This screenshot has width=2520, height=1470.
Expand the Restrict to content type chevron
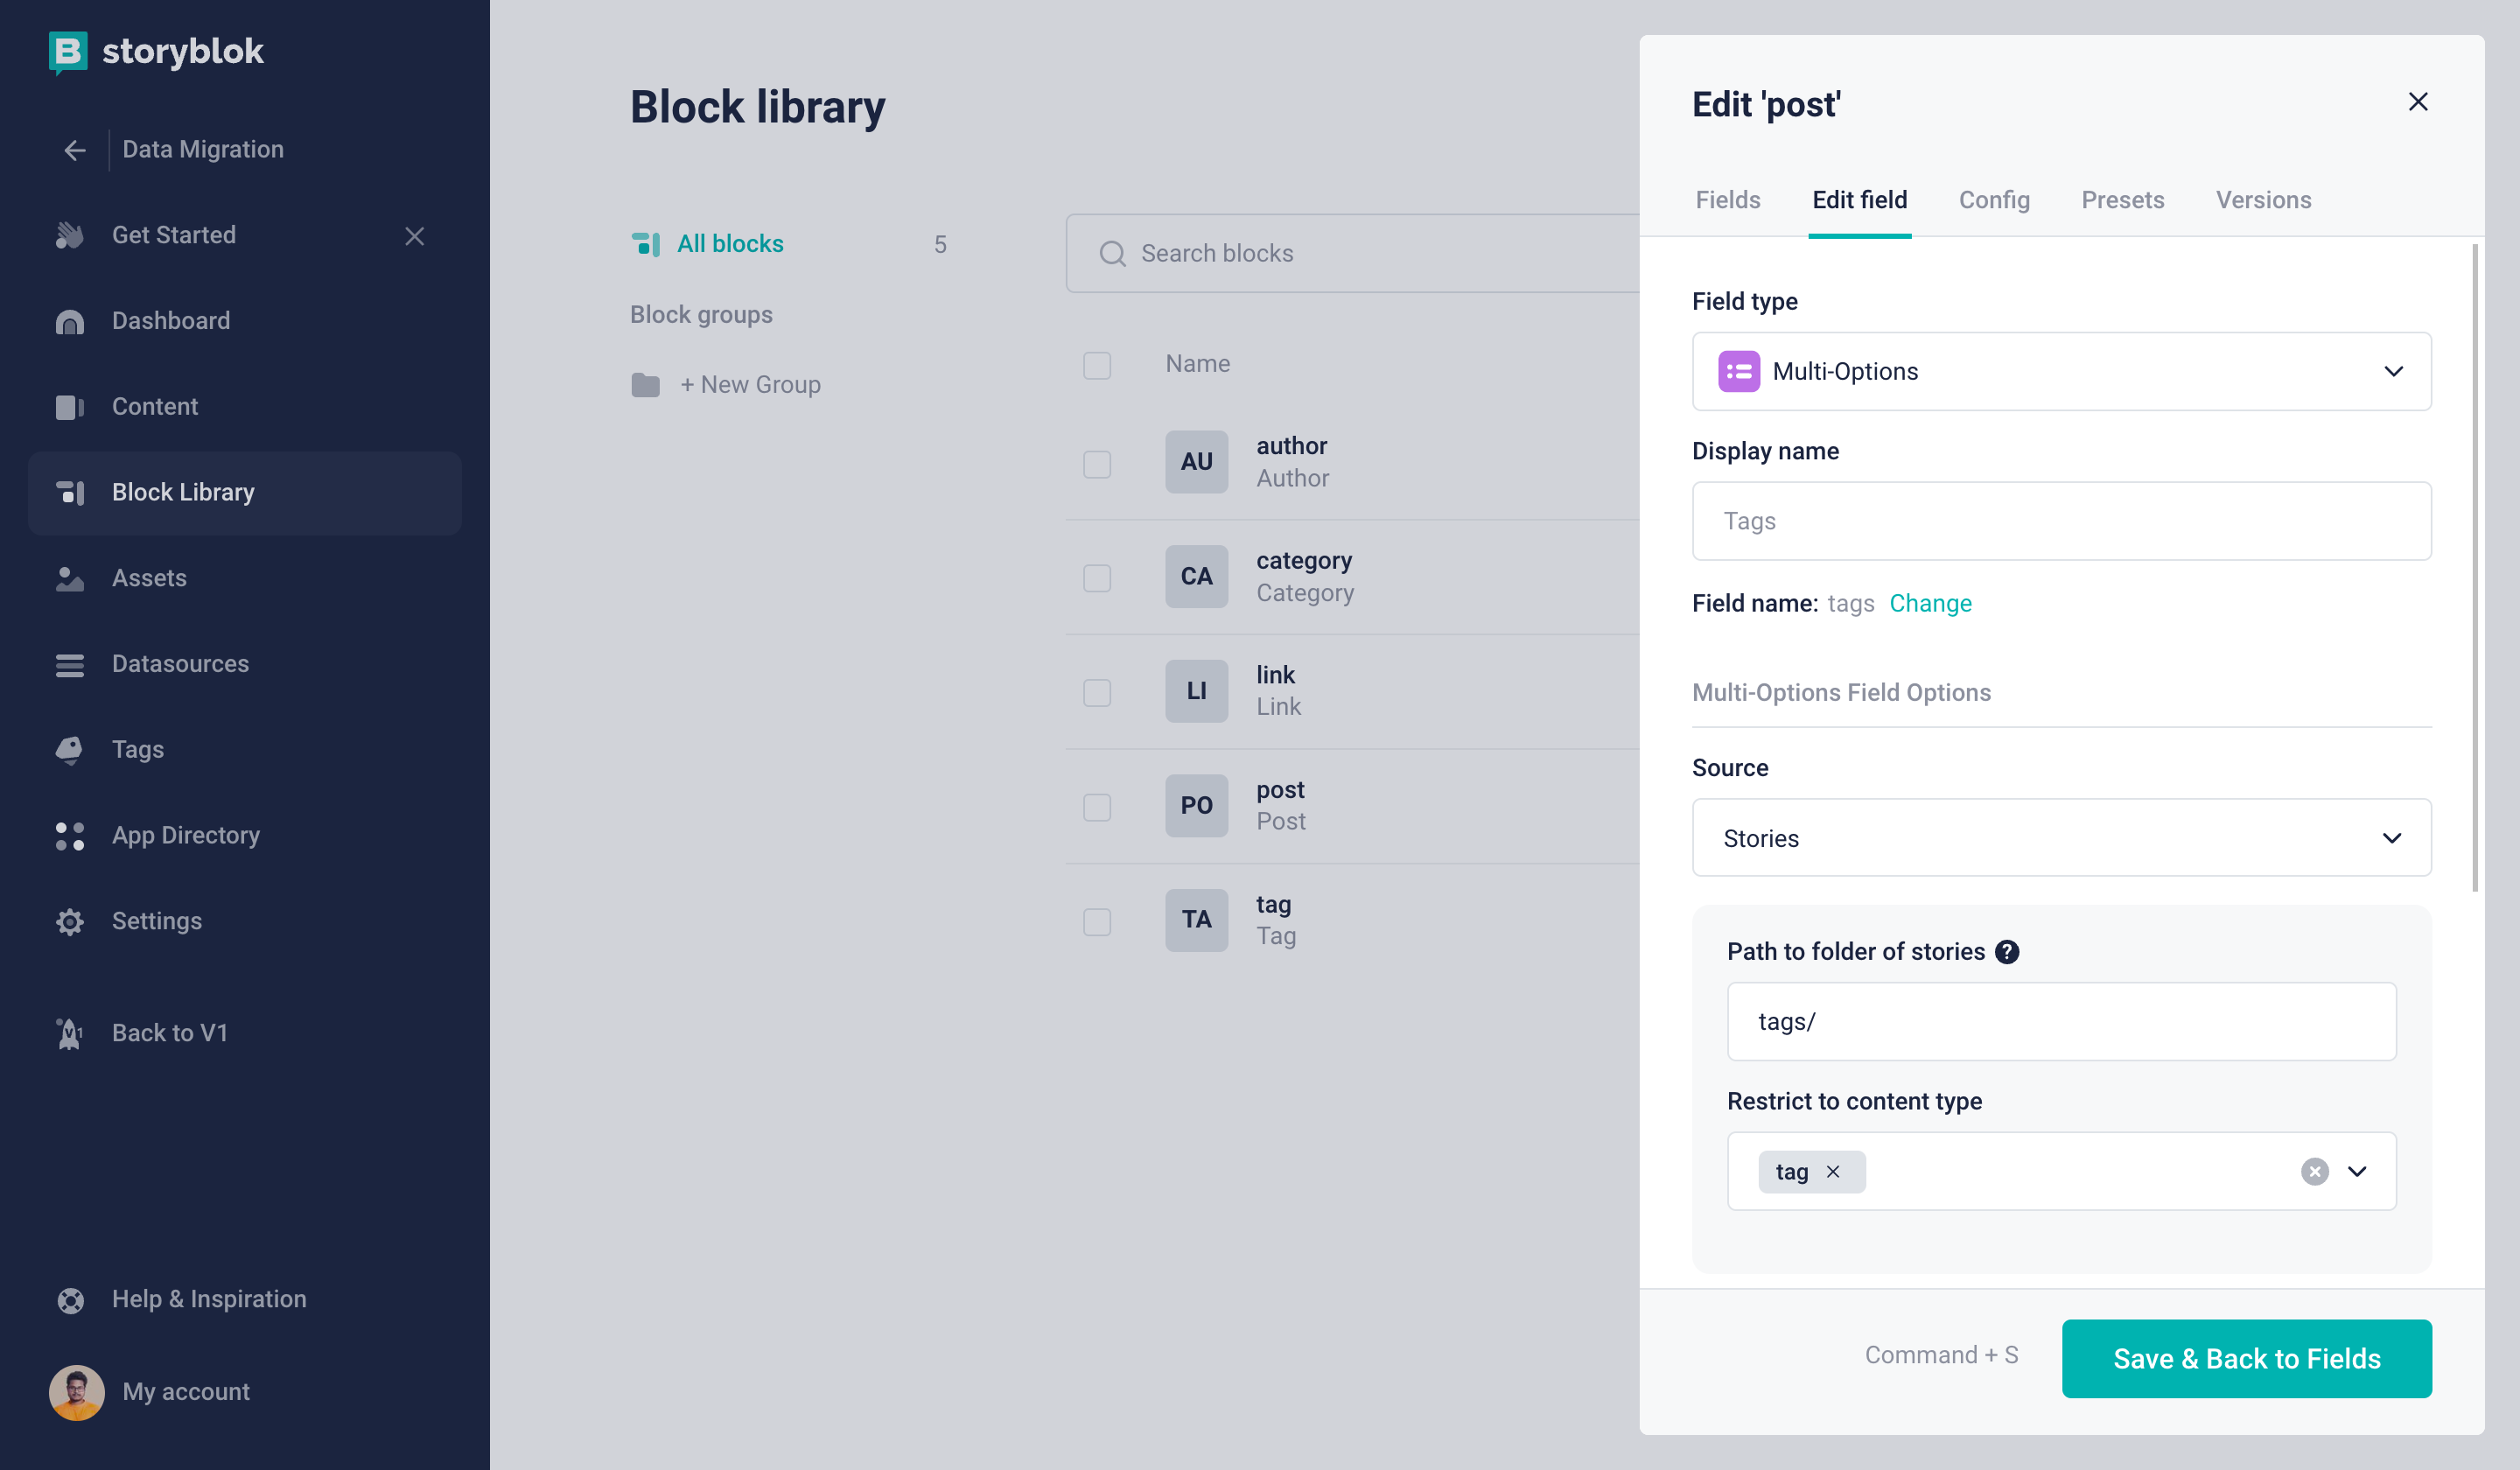coord(2357,1171)
